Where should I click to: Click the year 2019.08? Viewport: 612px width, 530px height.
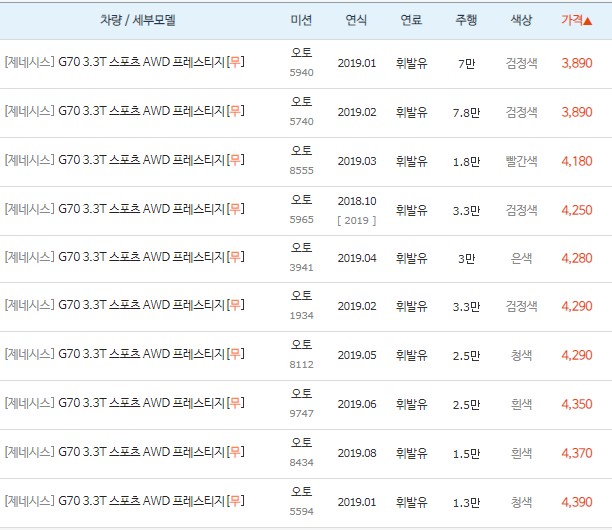357,453
